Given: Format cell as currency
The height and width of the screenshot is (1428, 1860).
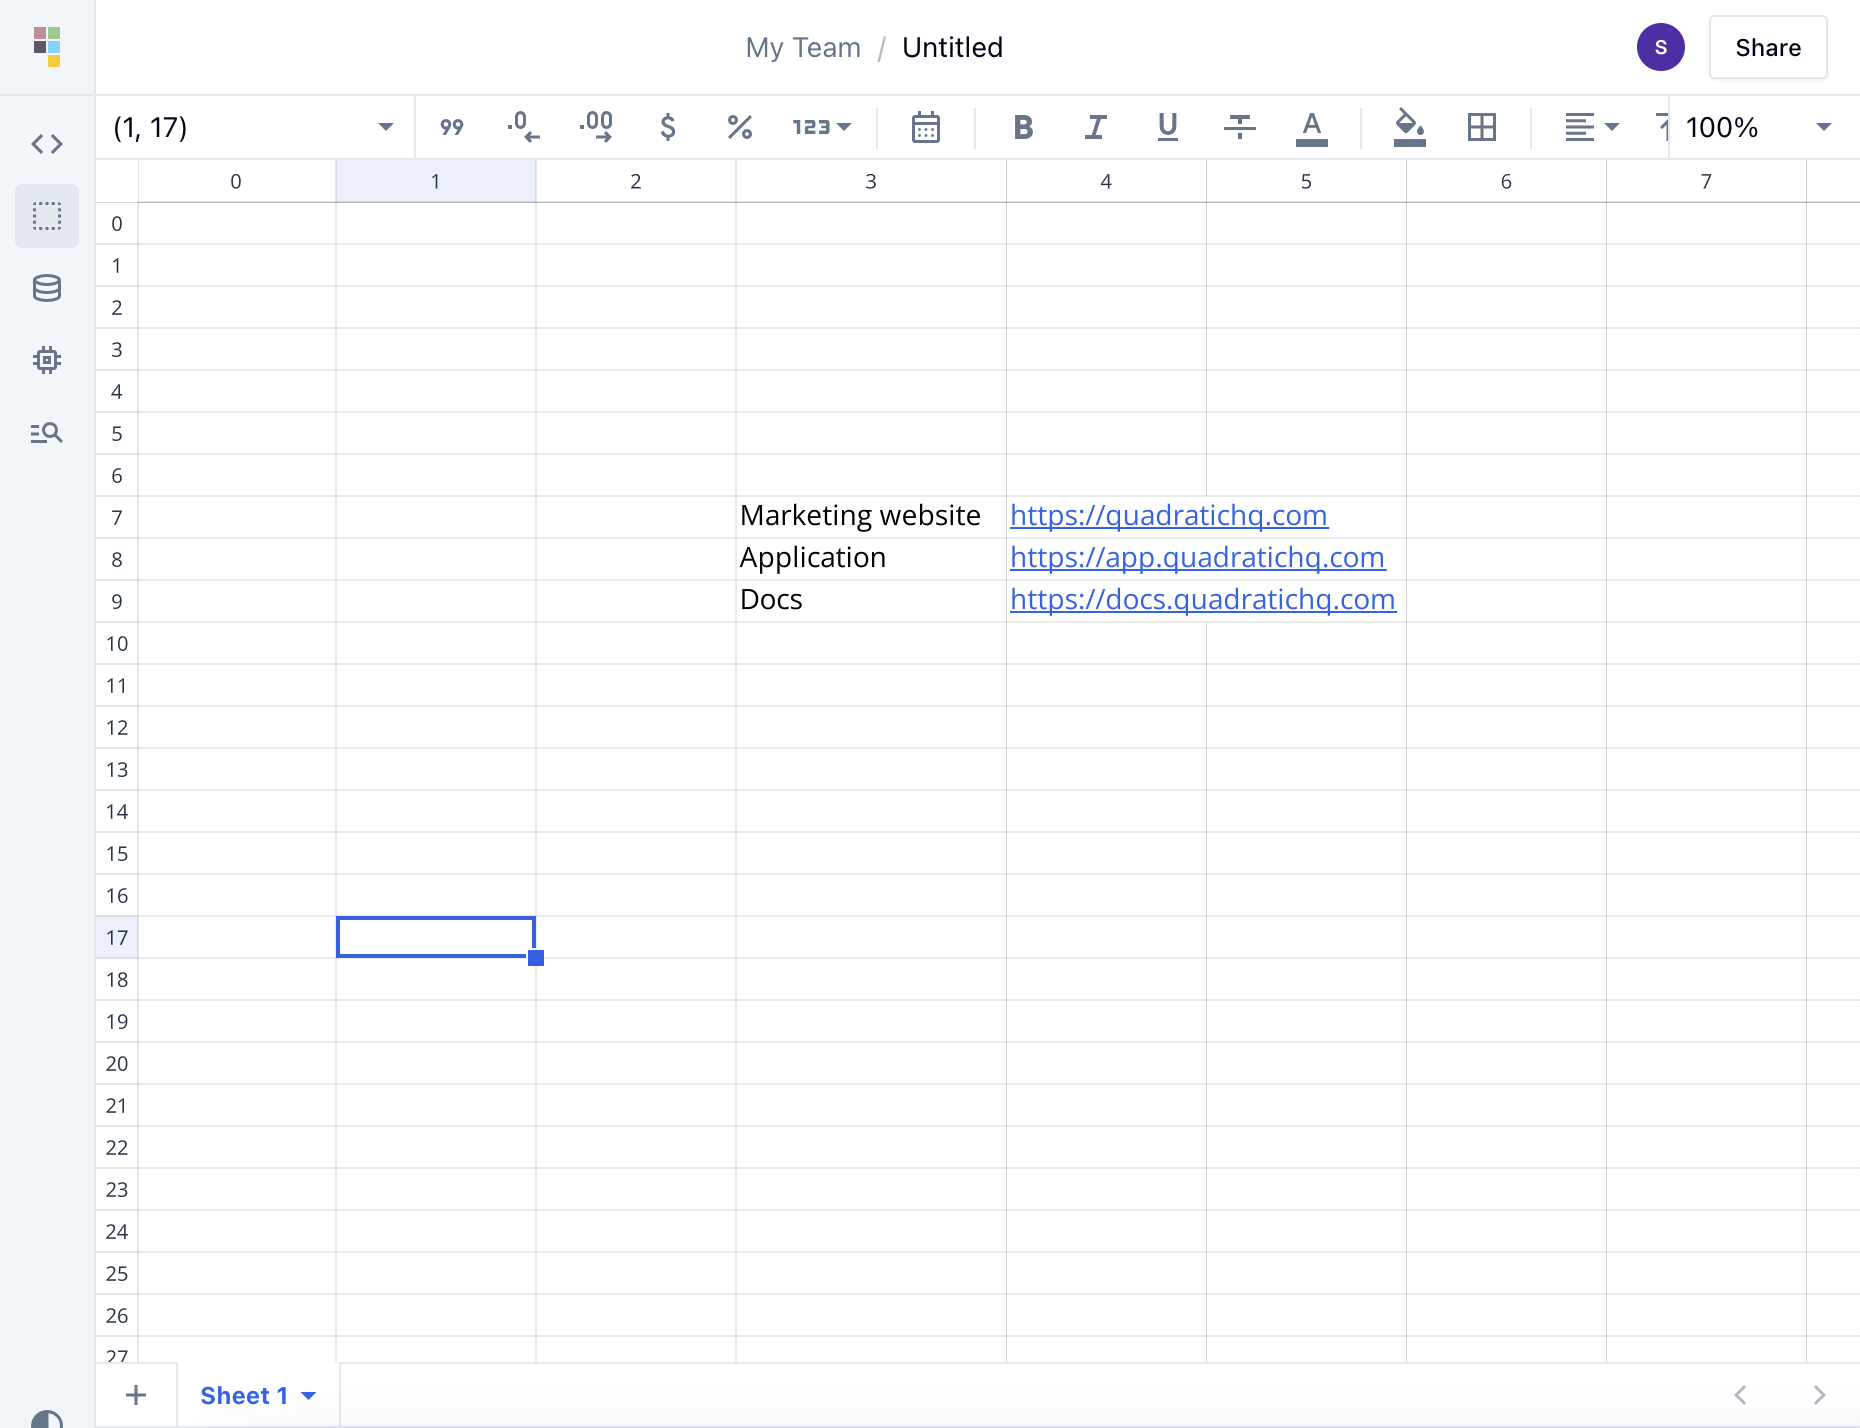Looking at the screenshot, I should (668, 127).
